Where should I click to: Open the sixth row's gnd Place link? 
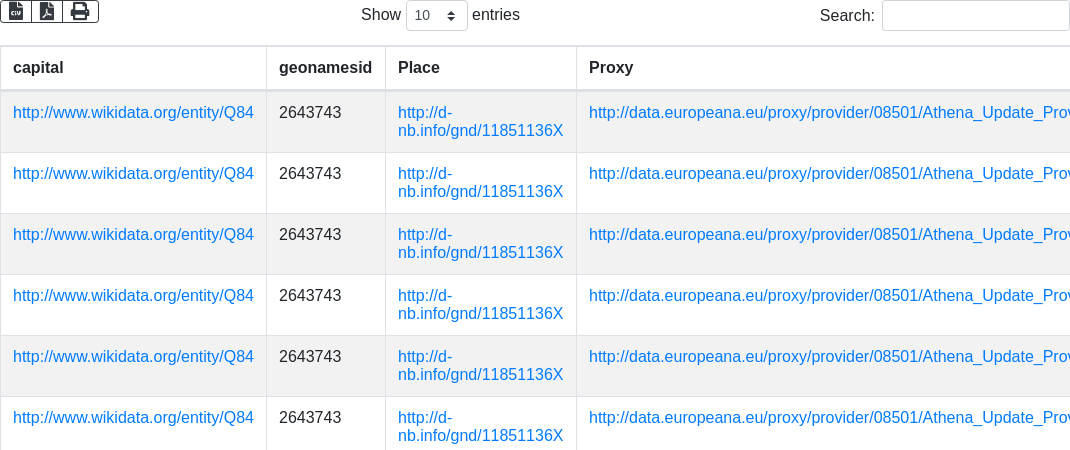480,427
